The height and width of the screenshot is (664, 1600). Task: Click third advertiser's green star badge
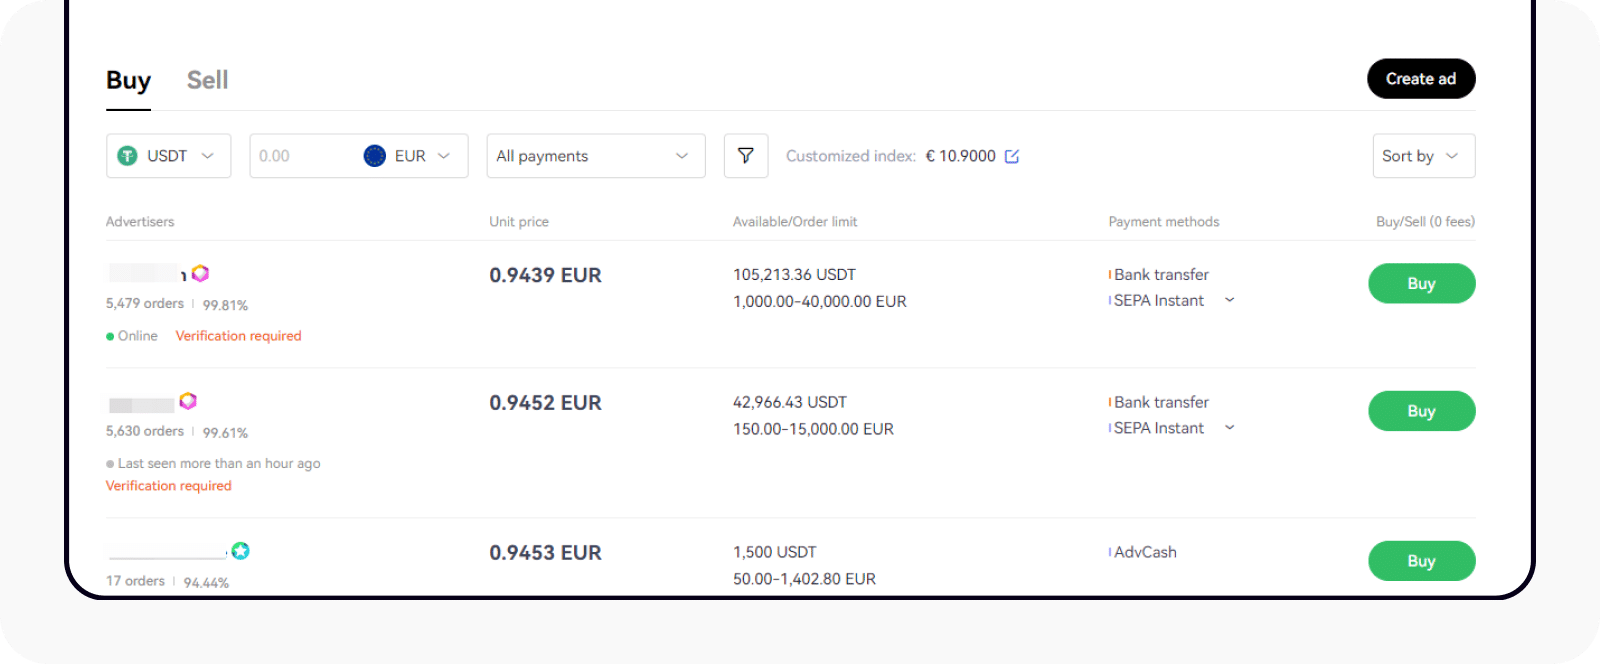pyautogui.click(x=240, y=551)
